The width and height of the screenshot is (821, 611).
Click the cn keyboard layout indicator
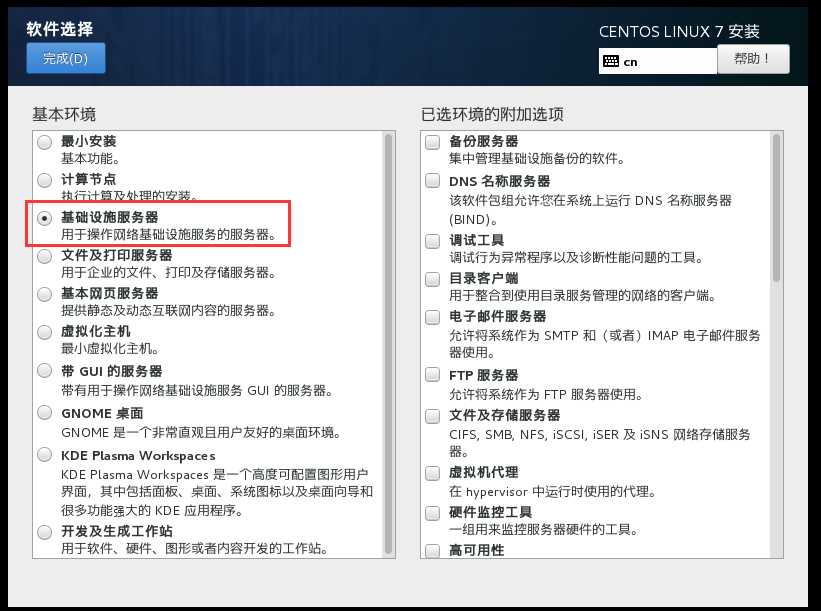point(658,61)
